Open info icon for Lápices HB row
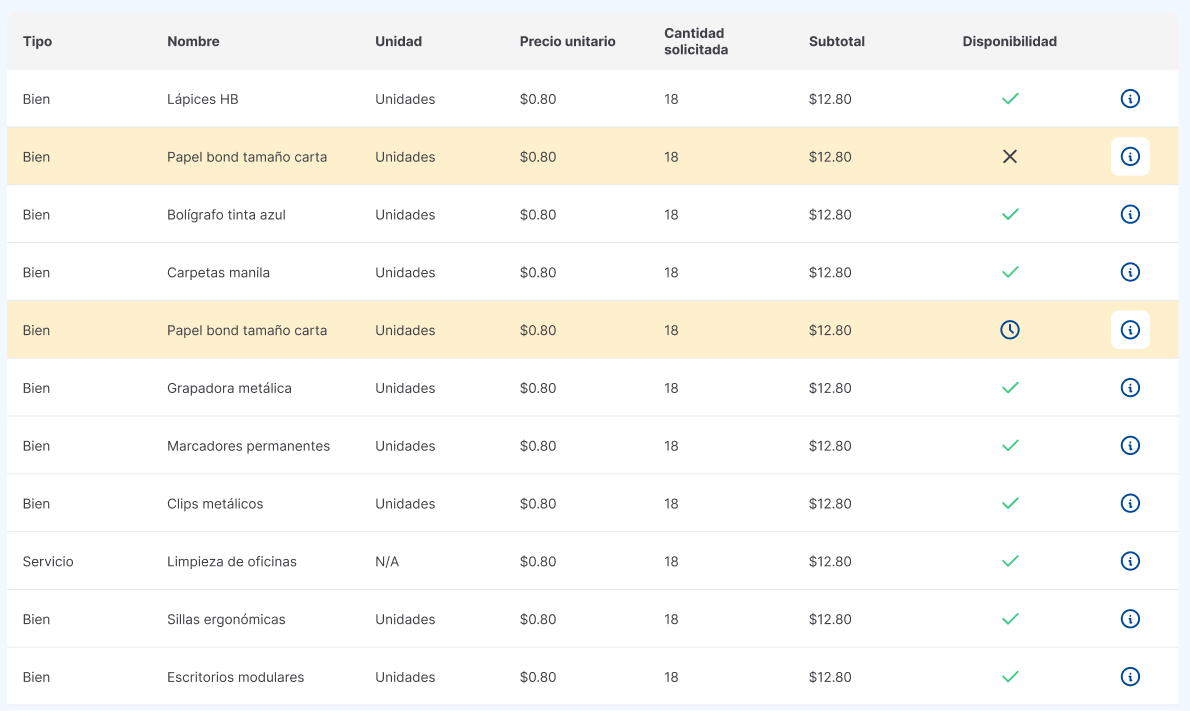This screenshot has width=1190, height=711. (x=1130, y=99)
